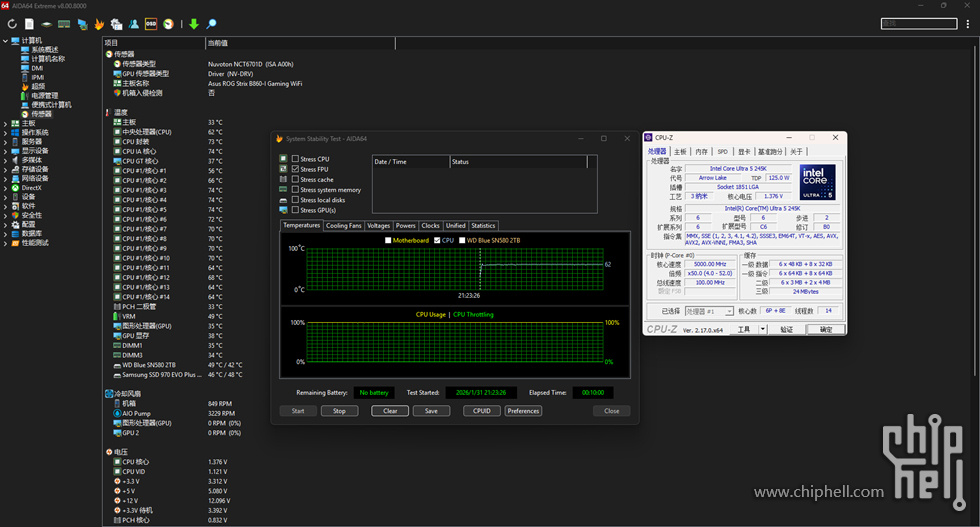Click the green download arrow icon
This screenshot has width=980, height=527.
click(x=194, y=24)
